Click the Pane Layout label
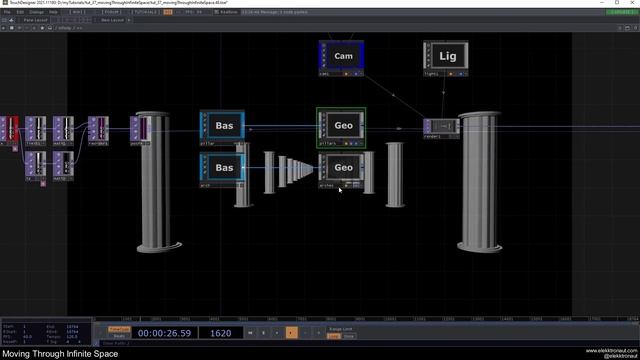Viewport: 640px width, 360px height. (35, 20)
